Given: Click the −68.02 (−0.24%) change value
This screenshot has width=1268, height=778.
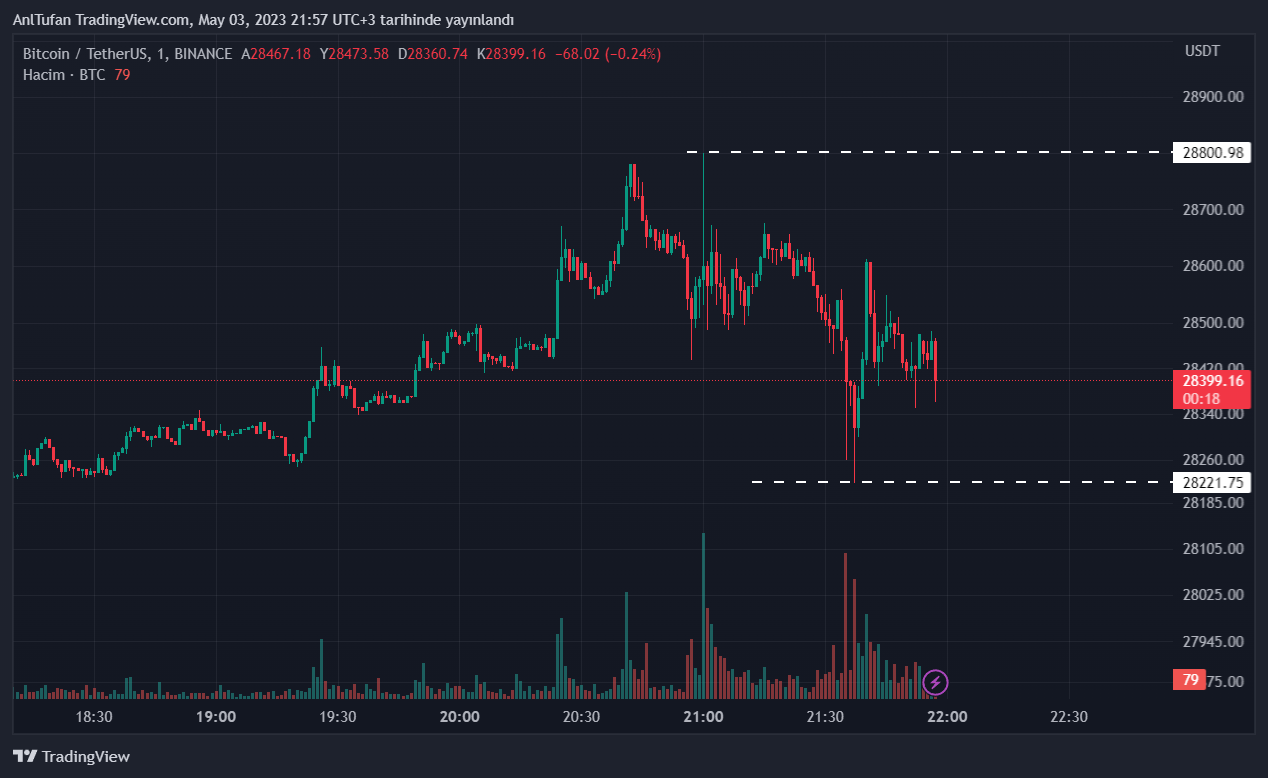Looking at the screenshot, I should point(607,54).
